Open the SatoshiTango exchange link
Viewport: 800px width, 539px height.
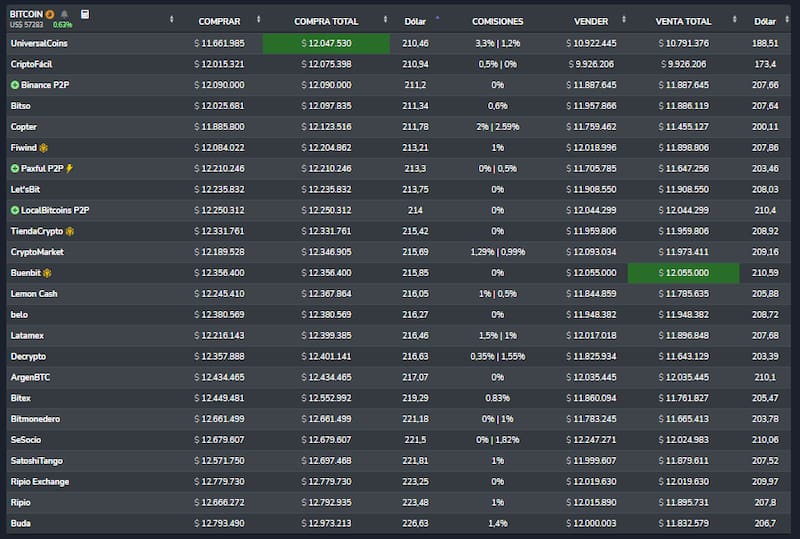tap(36, 460)
